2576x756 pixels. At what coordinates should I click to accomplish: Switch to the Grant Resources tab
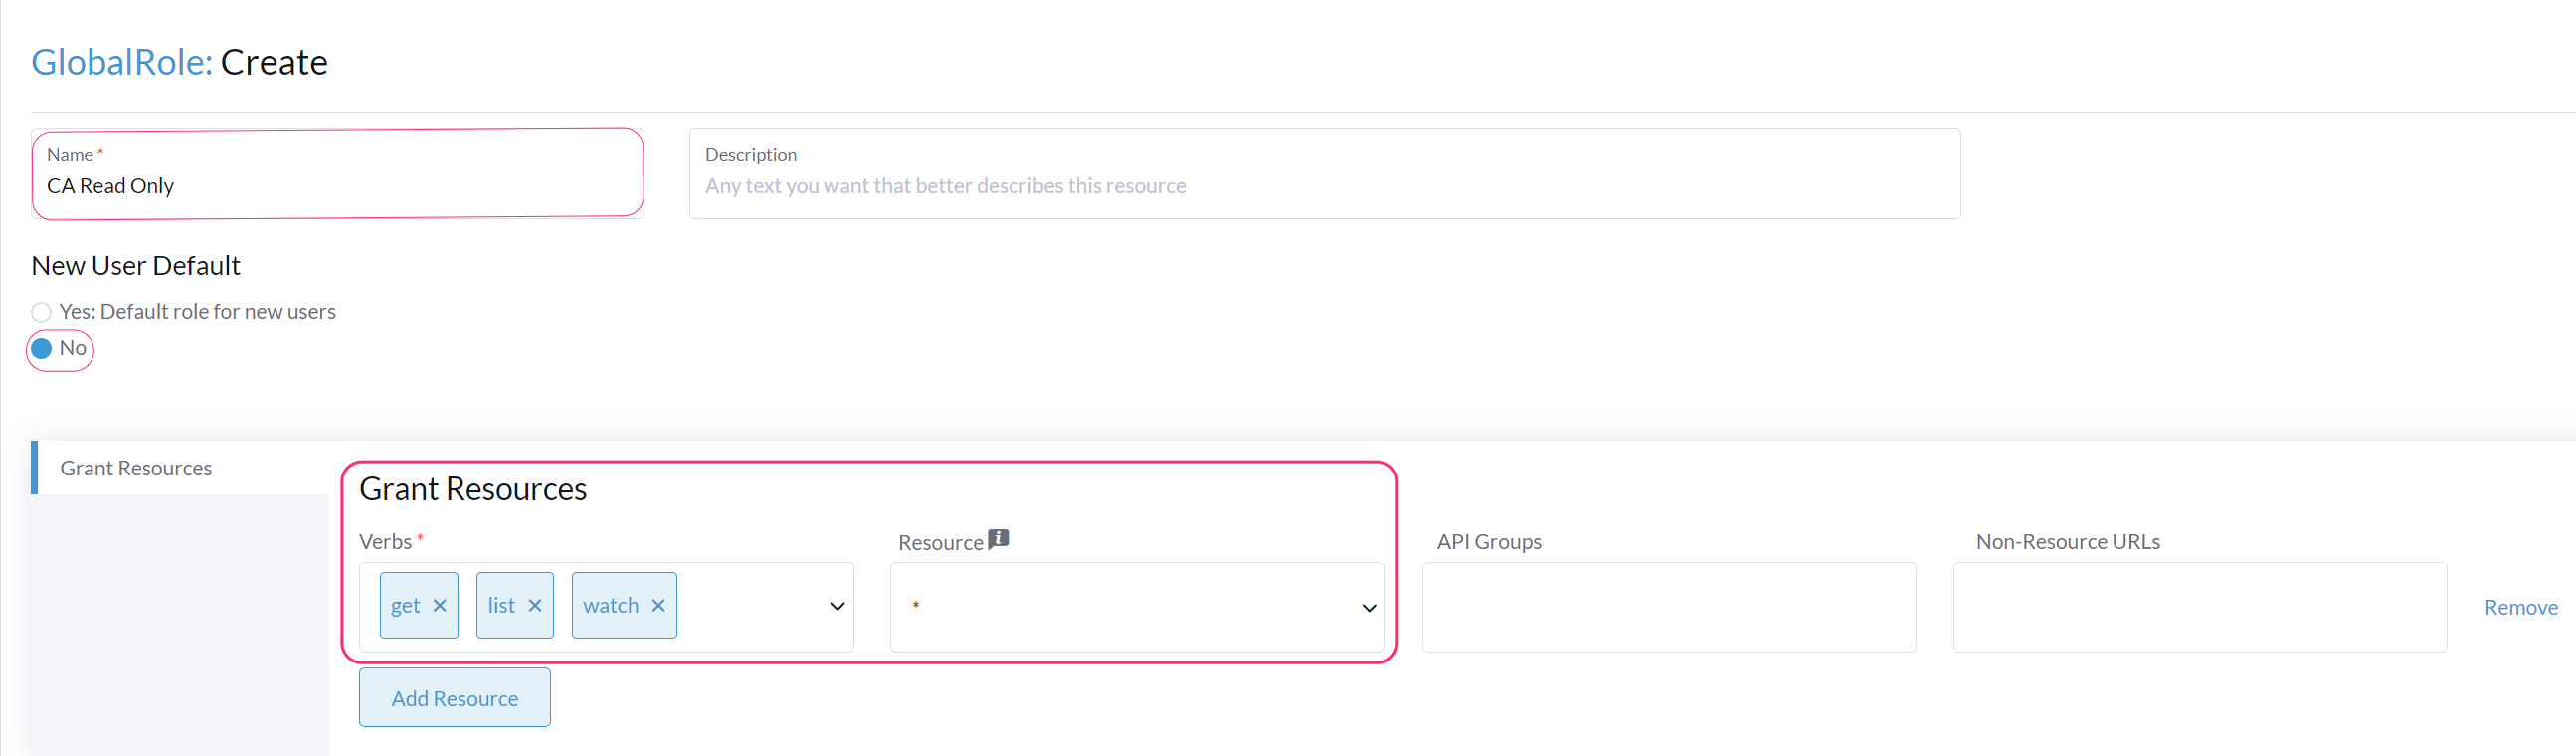coord(136,467)
